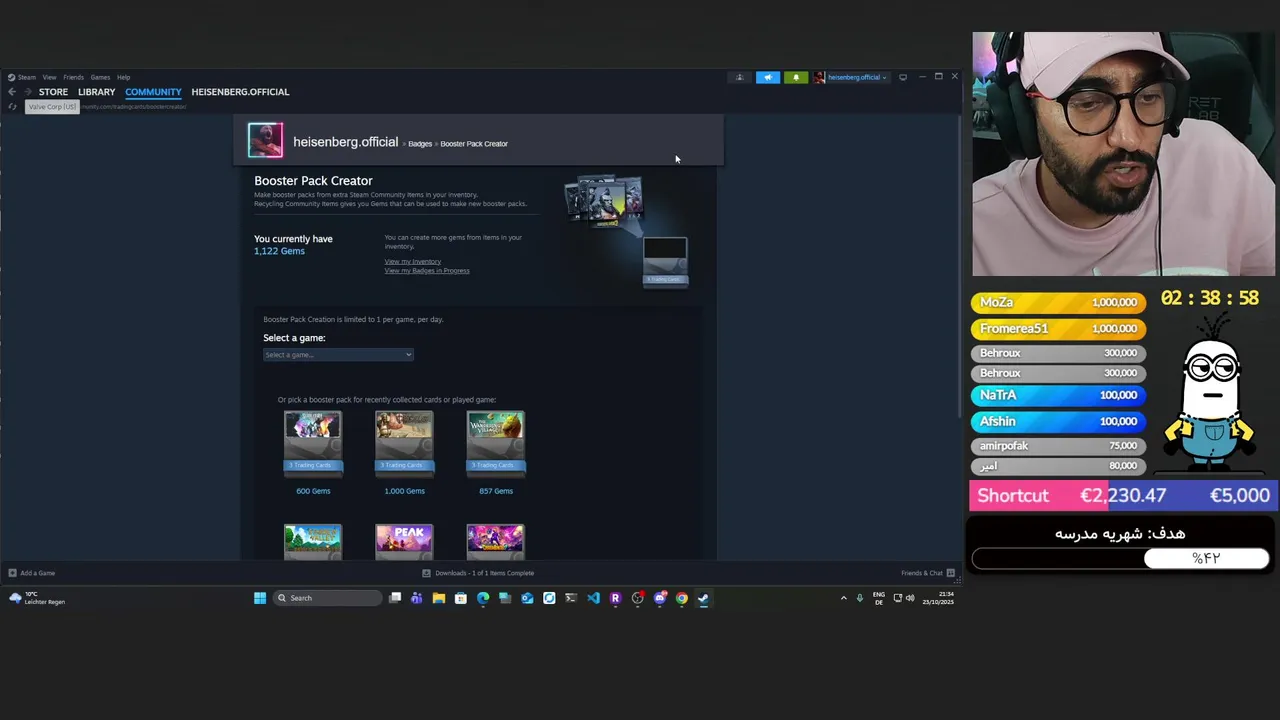Click the heisenberg.official profile avatar

[265, 140]
